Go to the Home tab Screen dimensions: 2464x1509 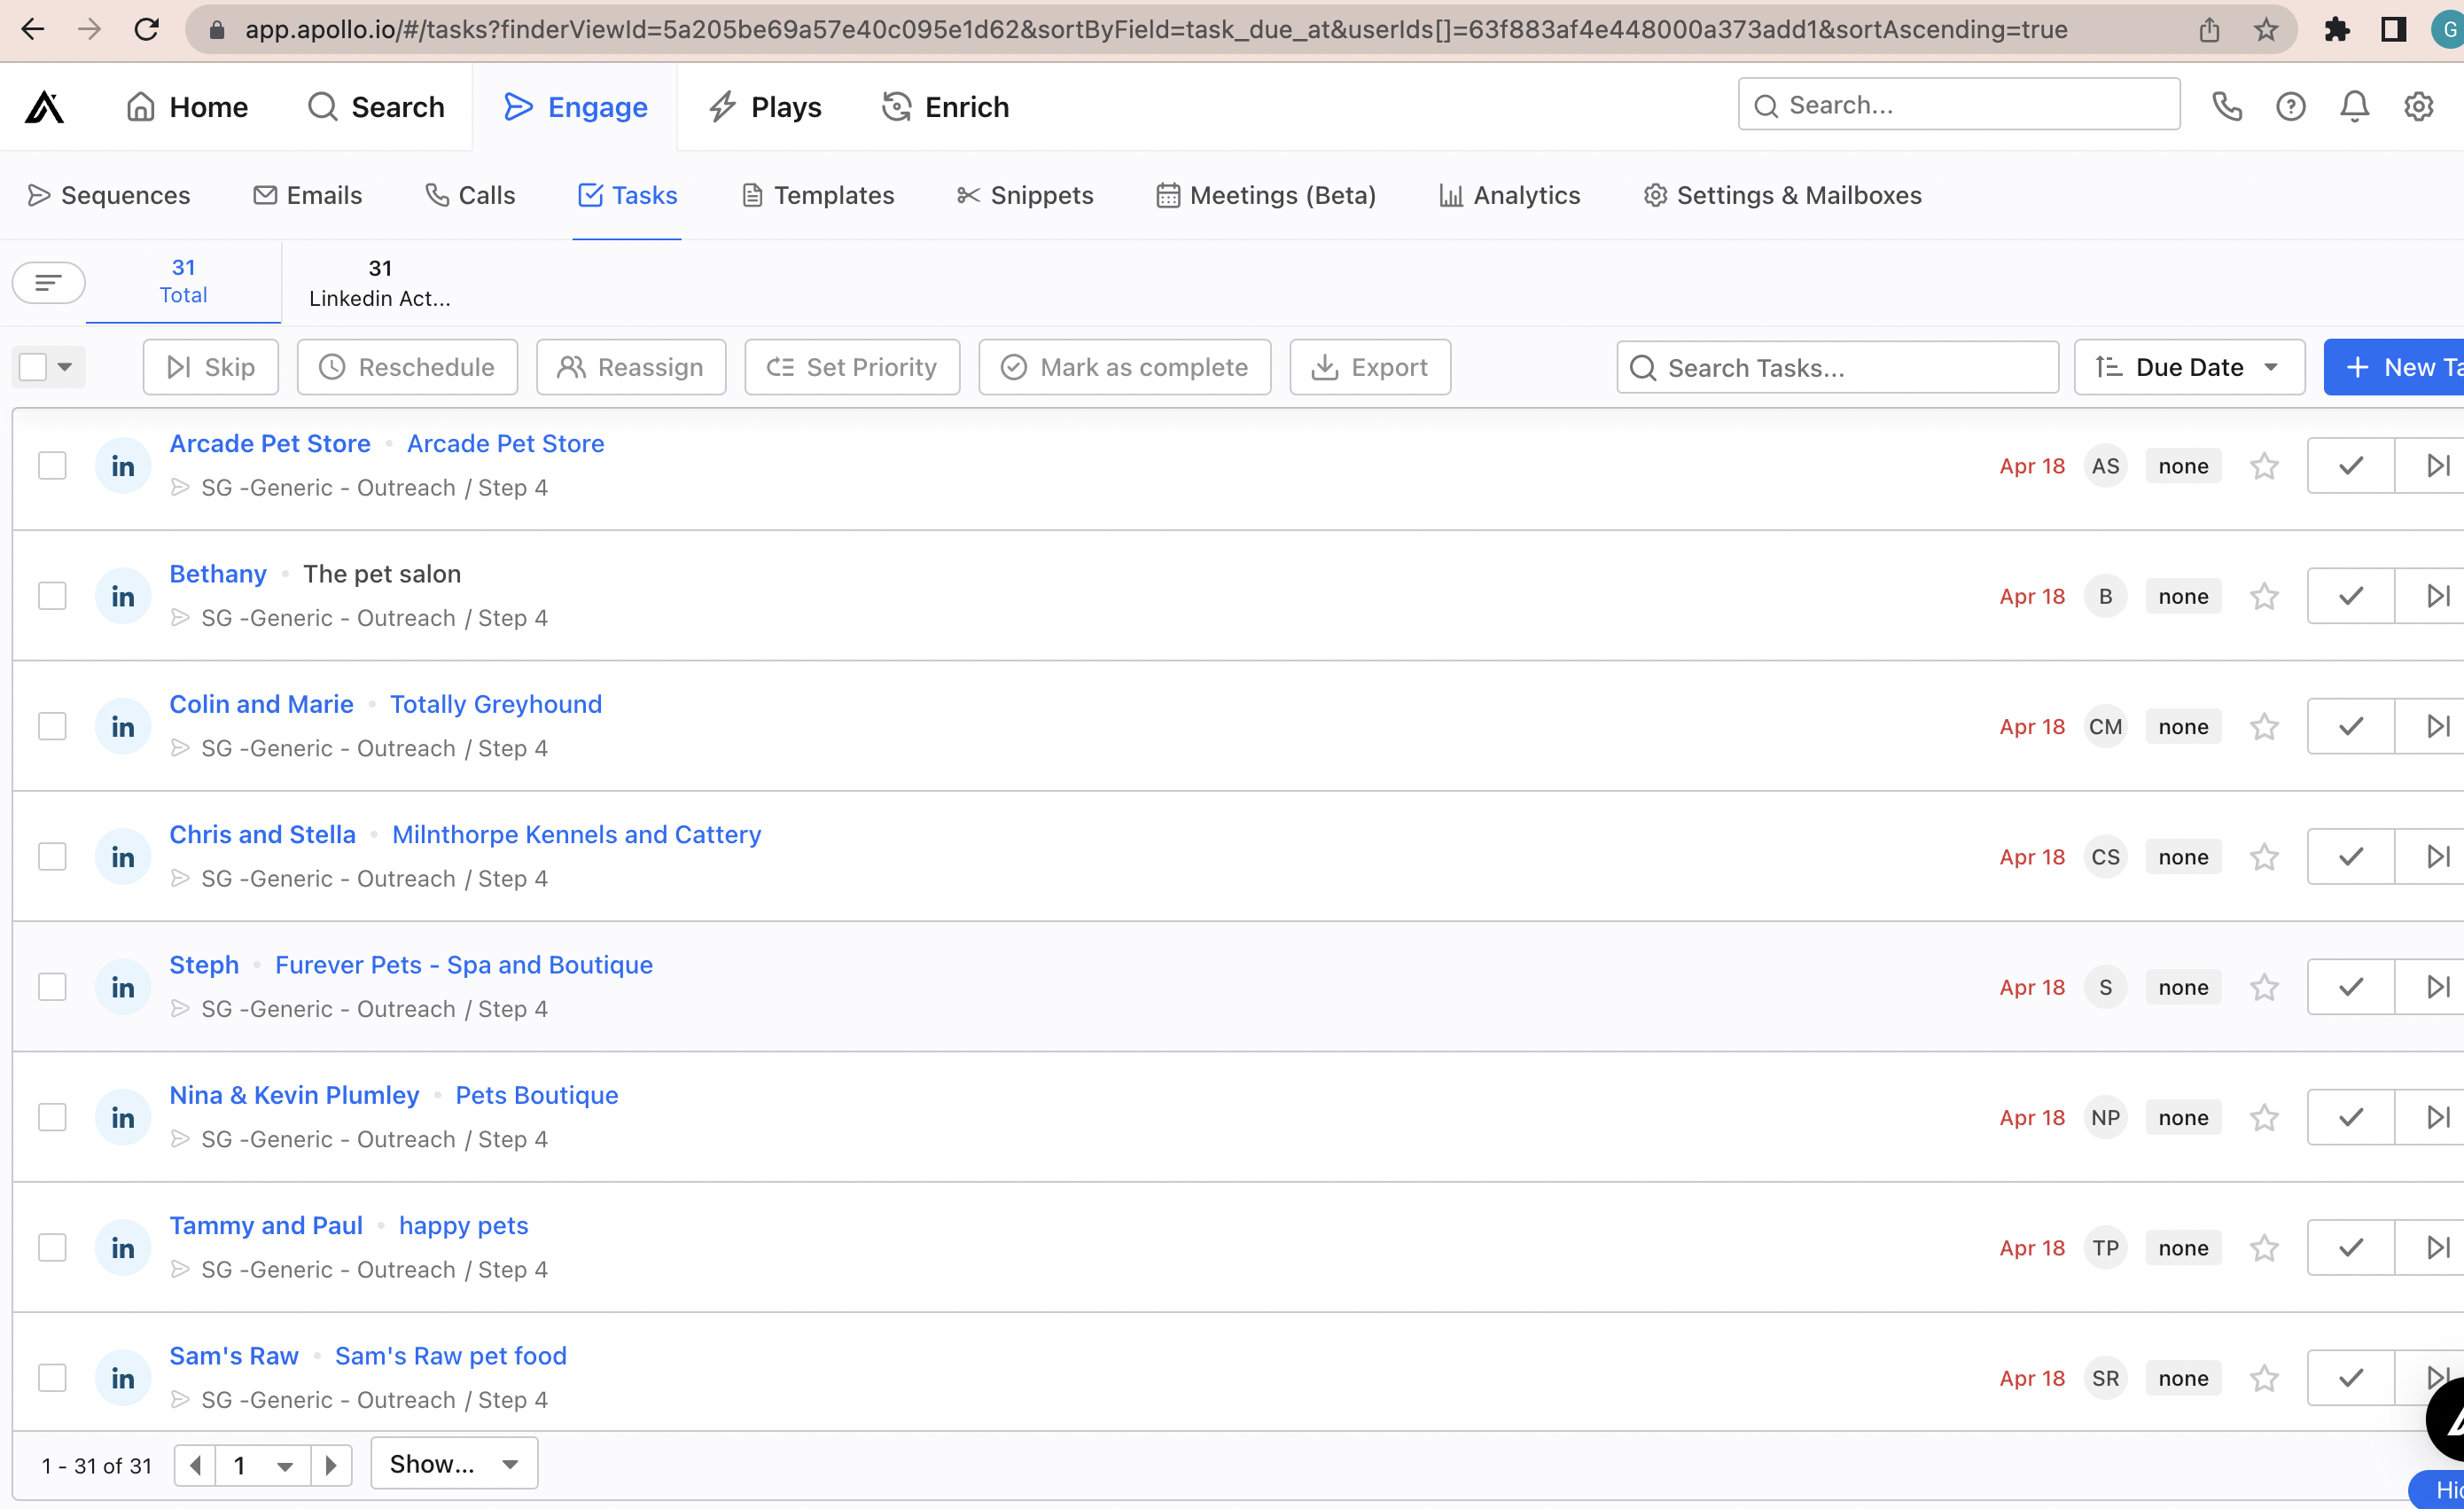coord(187,107)
